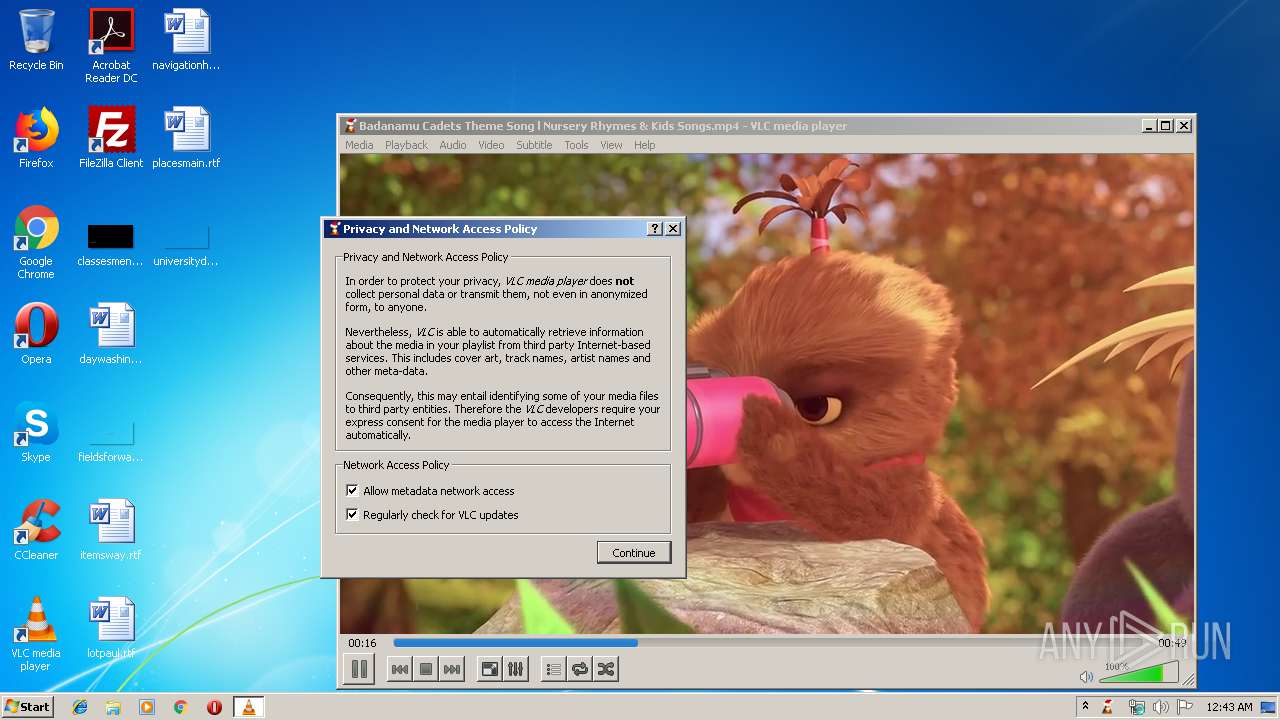The height and width of the screenshot is (720, 1280).
Task: Click the VLC taskbar button
Action: (248, 707)
